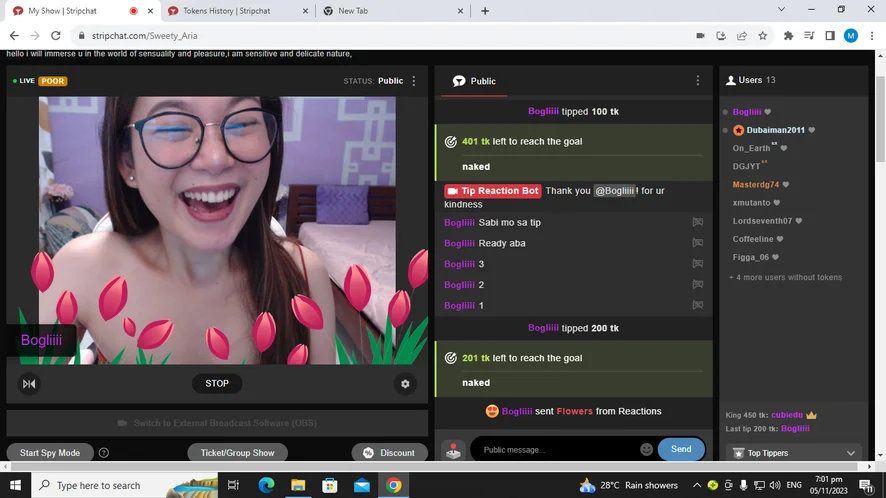Bookmark this page with the star icon
This screenshot has width=886, height=498.
click(763, 35)
